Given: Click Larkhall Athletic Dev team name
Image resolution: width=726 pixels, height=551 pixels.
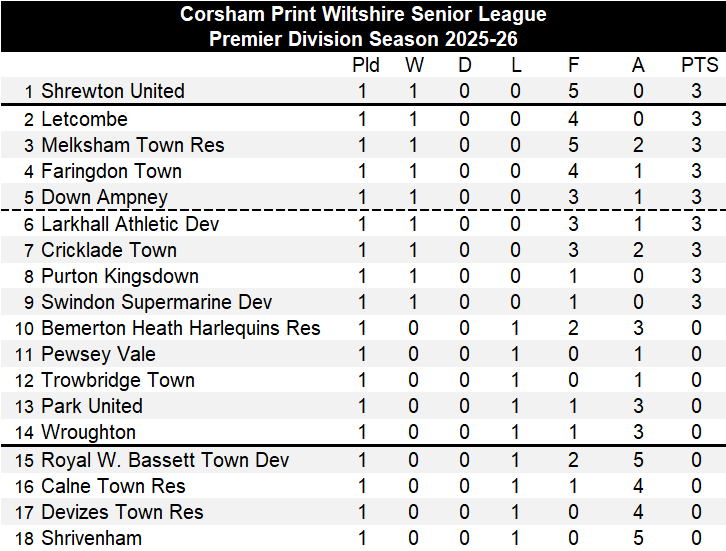Looking at the screenshot, I should [130, 224].
